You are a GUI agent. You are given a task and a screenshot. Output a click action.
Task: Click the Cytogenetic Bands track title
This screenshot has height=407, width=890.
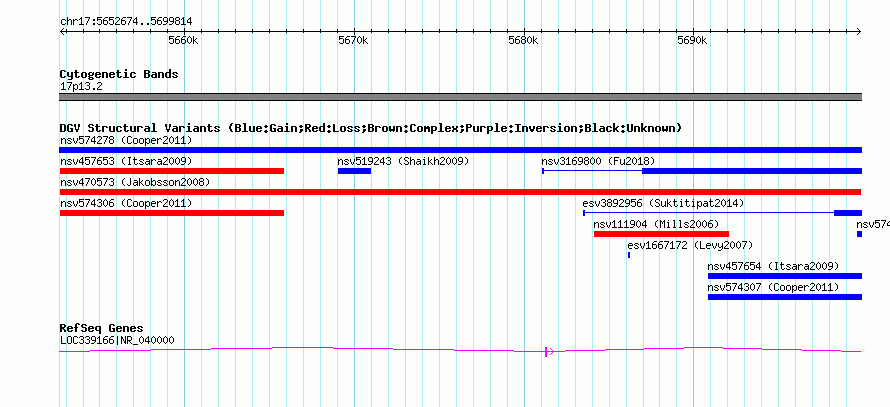(x=119, y=74)
